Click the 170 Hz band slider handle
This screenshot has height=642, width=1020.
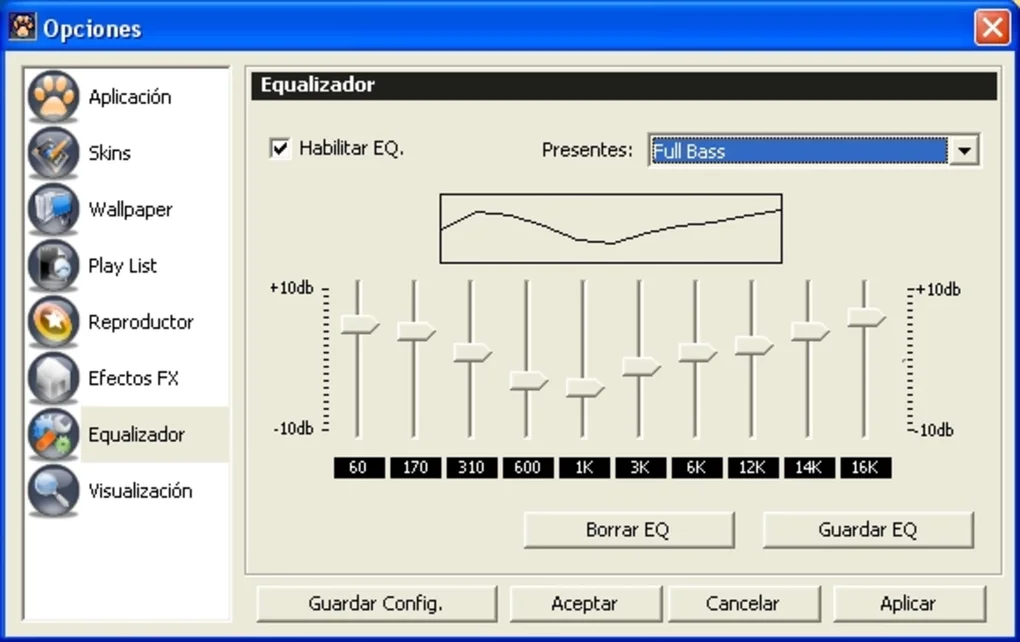point(416,330)
